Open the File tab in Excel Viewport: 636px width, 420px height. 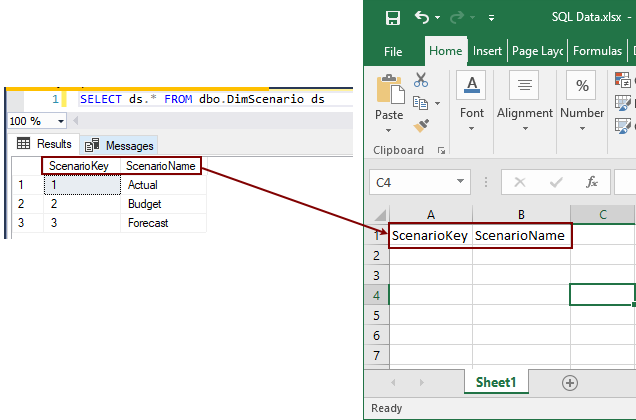pyautogui.click(x=393, y=52)
